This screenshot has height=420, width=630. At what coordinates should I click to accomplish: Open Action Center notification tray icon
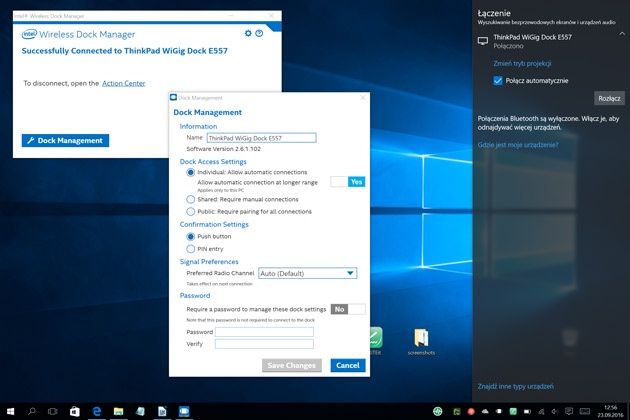coord(569,411)
